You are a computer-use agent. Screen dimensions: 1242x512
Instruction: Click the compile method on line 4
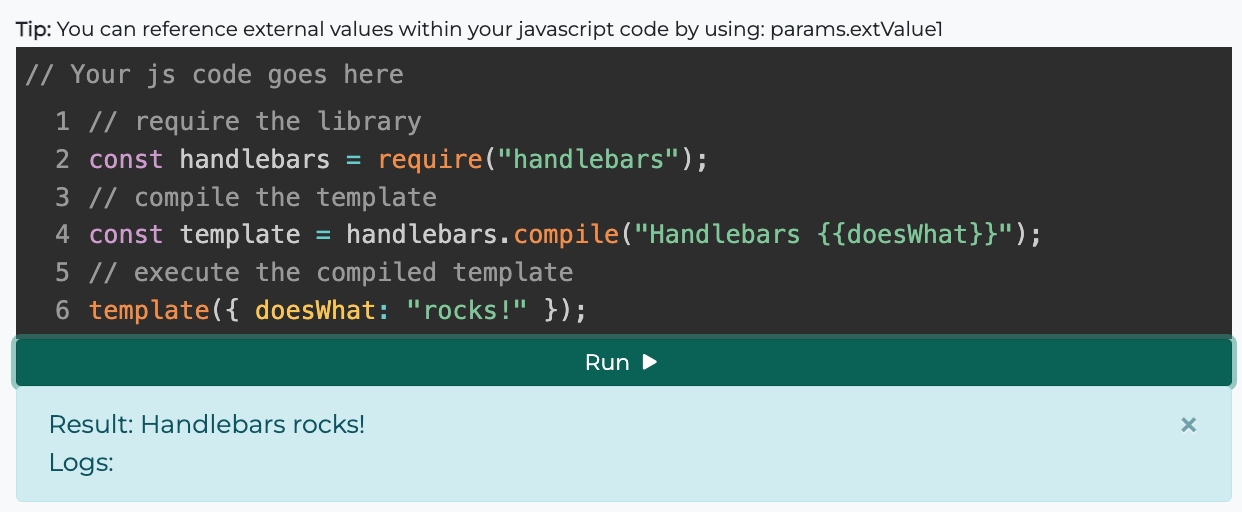point(566,235)
